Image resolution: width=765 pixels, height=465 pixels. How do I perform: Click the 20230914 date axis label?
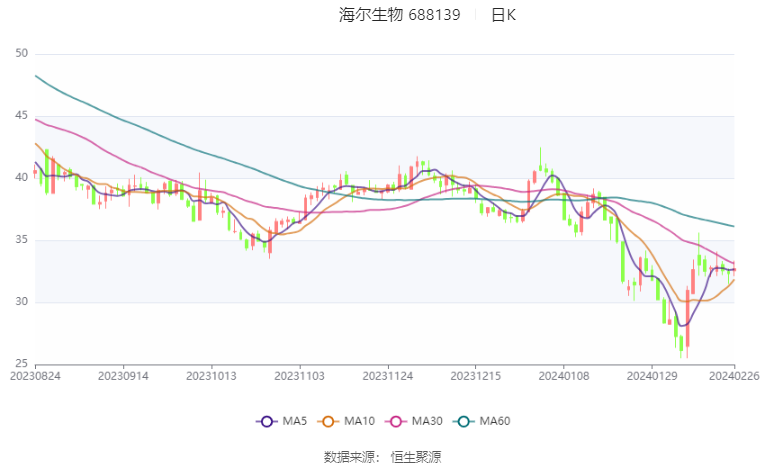(x=123, y=376)
